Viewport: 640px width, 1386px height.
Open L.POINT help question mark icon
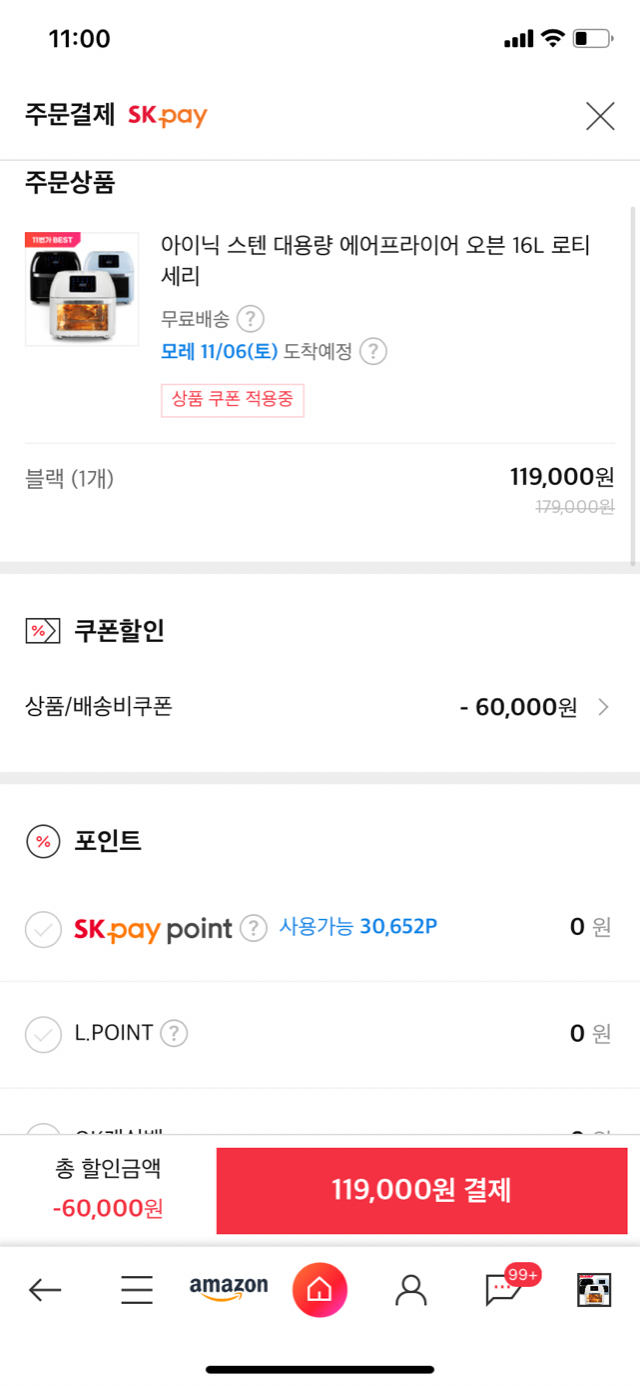click(174, 1033)
